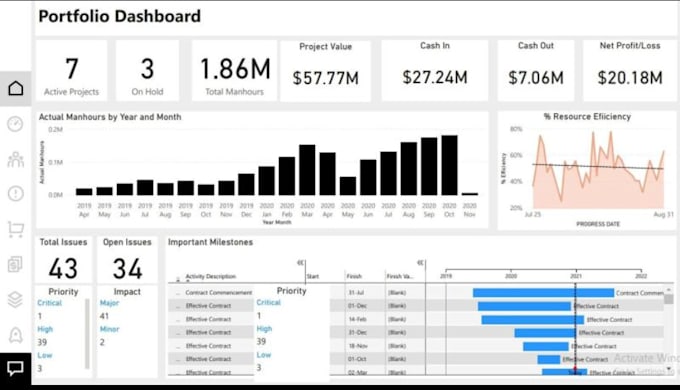Click the Gantt bar in the 18-Nov row
The image size is (680, 390).
(x=546, y=346)
